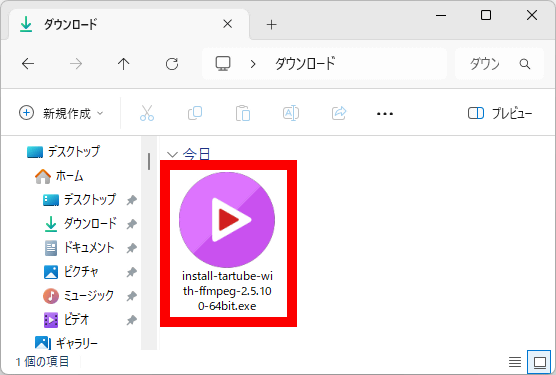This screenshot has width=556, height=375.
Task: Click the Rename icon in toolbar
Action: click(291, 113)
